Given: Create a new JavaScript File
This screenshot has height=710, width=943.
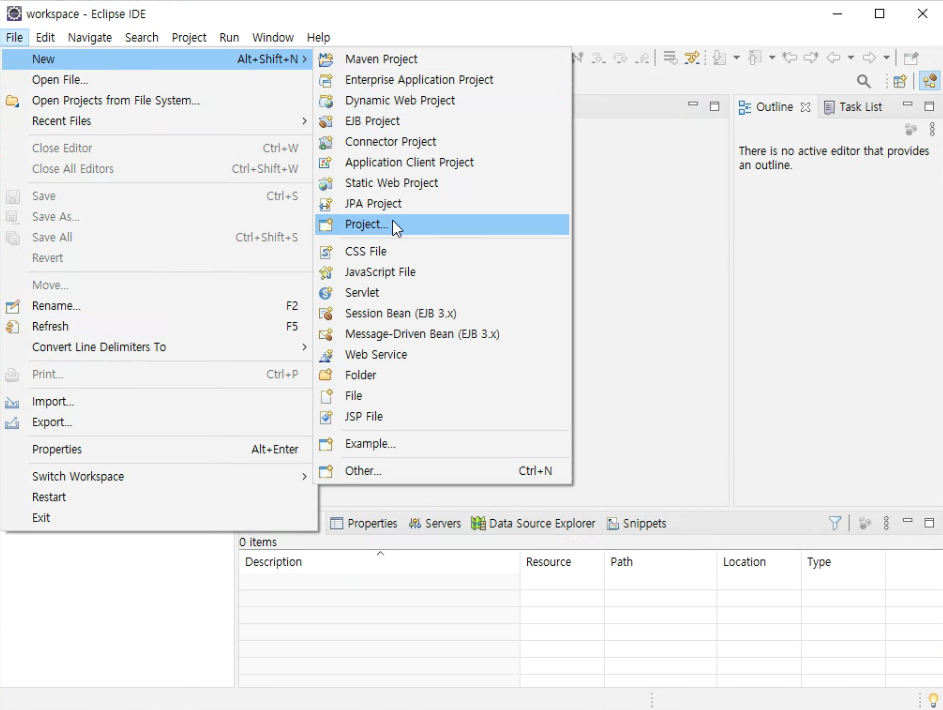Looking at the screenshot, I should (x=442, y=272).
